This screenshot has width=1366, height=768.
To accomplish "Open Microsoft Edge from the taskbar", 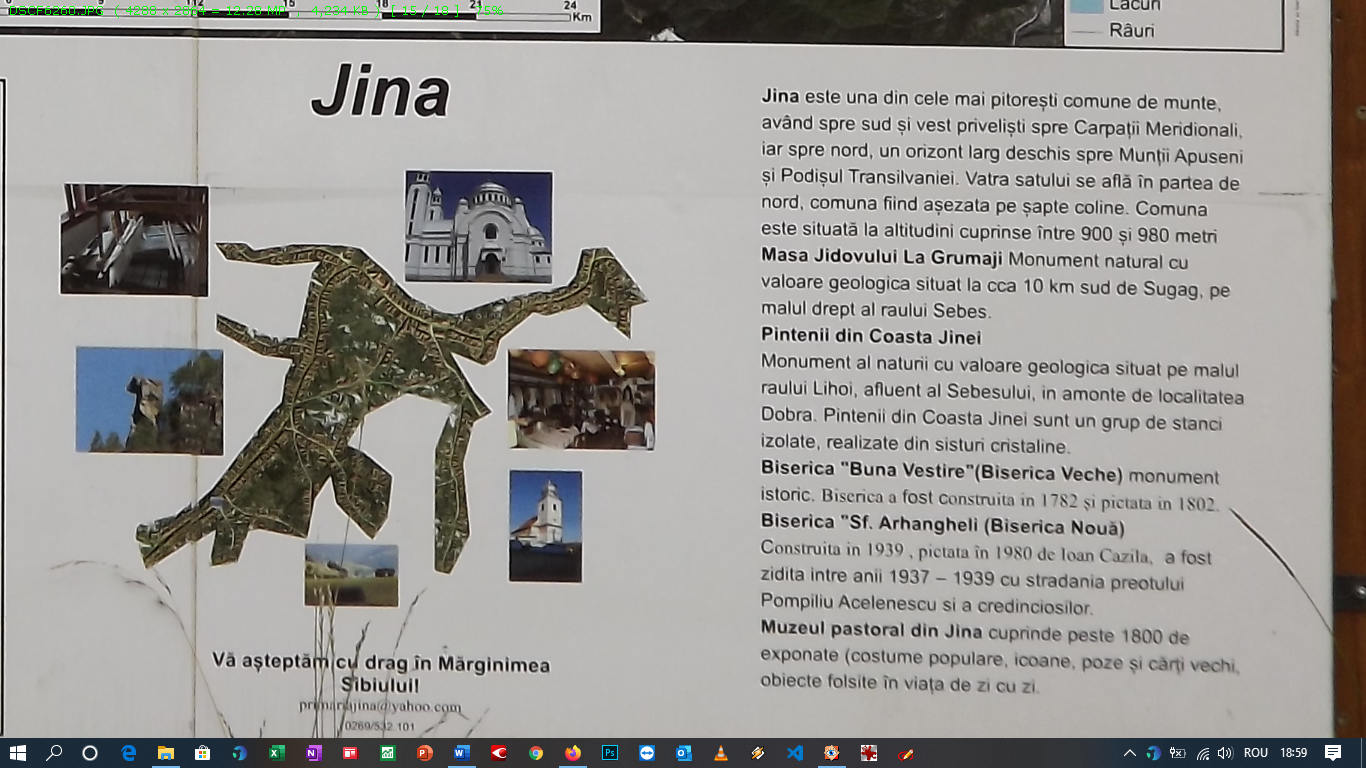I will click(128, 753).
